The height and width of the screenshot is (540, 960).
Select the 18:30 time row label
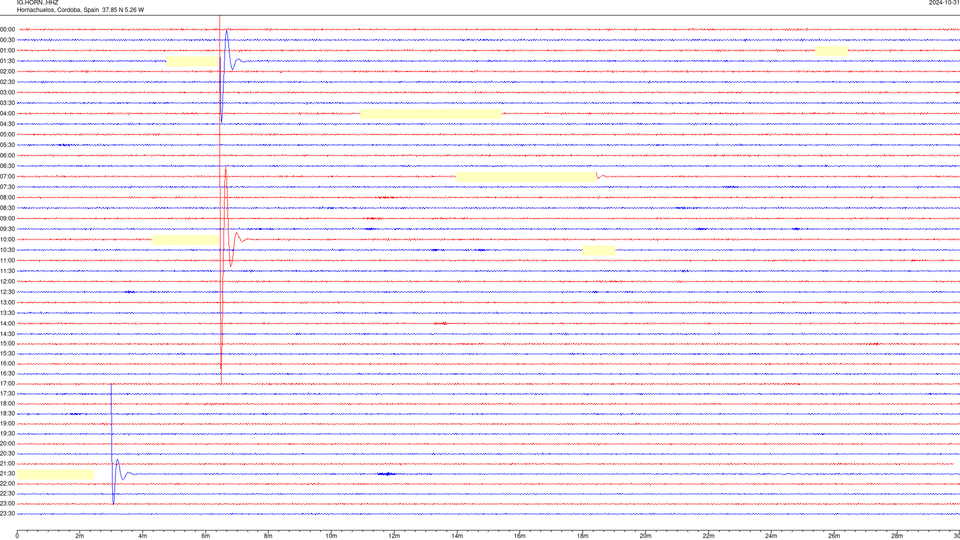pyautogui.click(x=7, y=414)
